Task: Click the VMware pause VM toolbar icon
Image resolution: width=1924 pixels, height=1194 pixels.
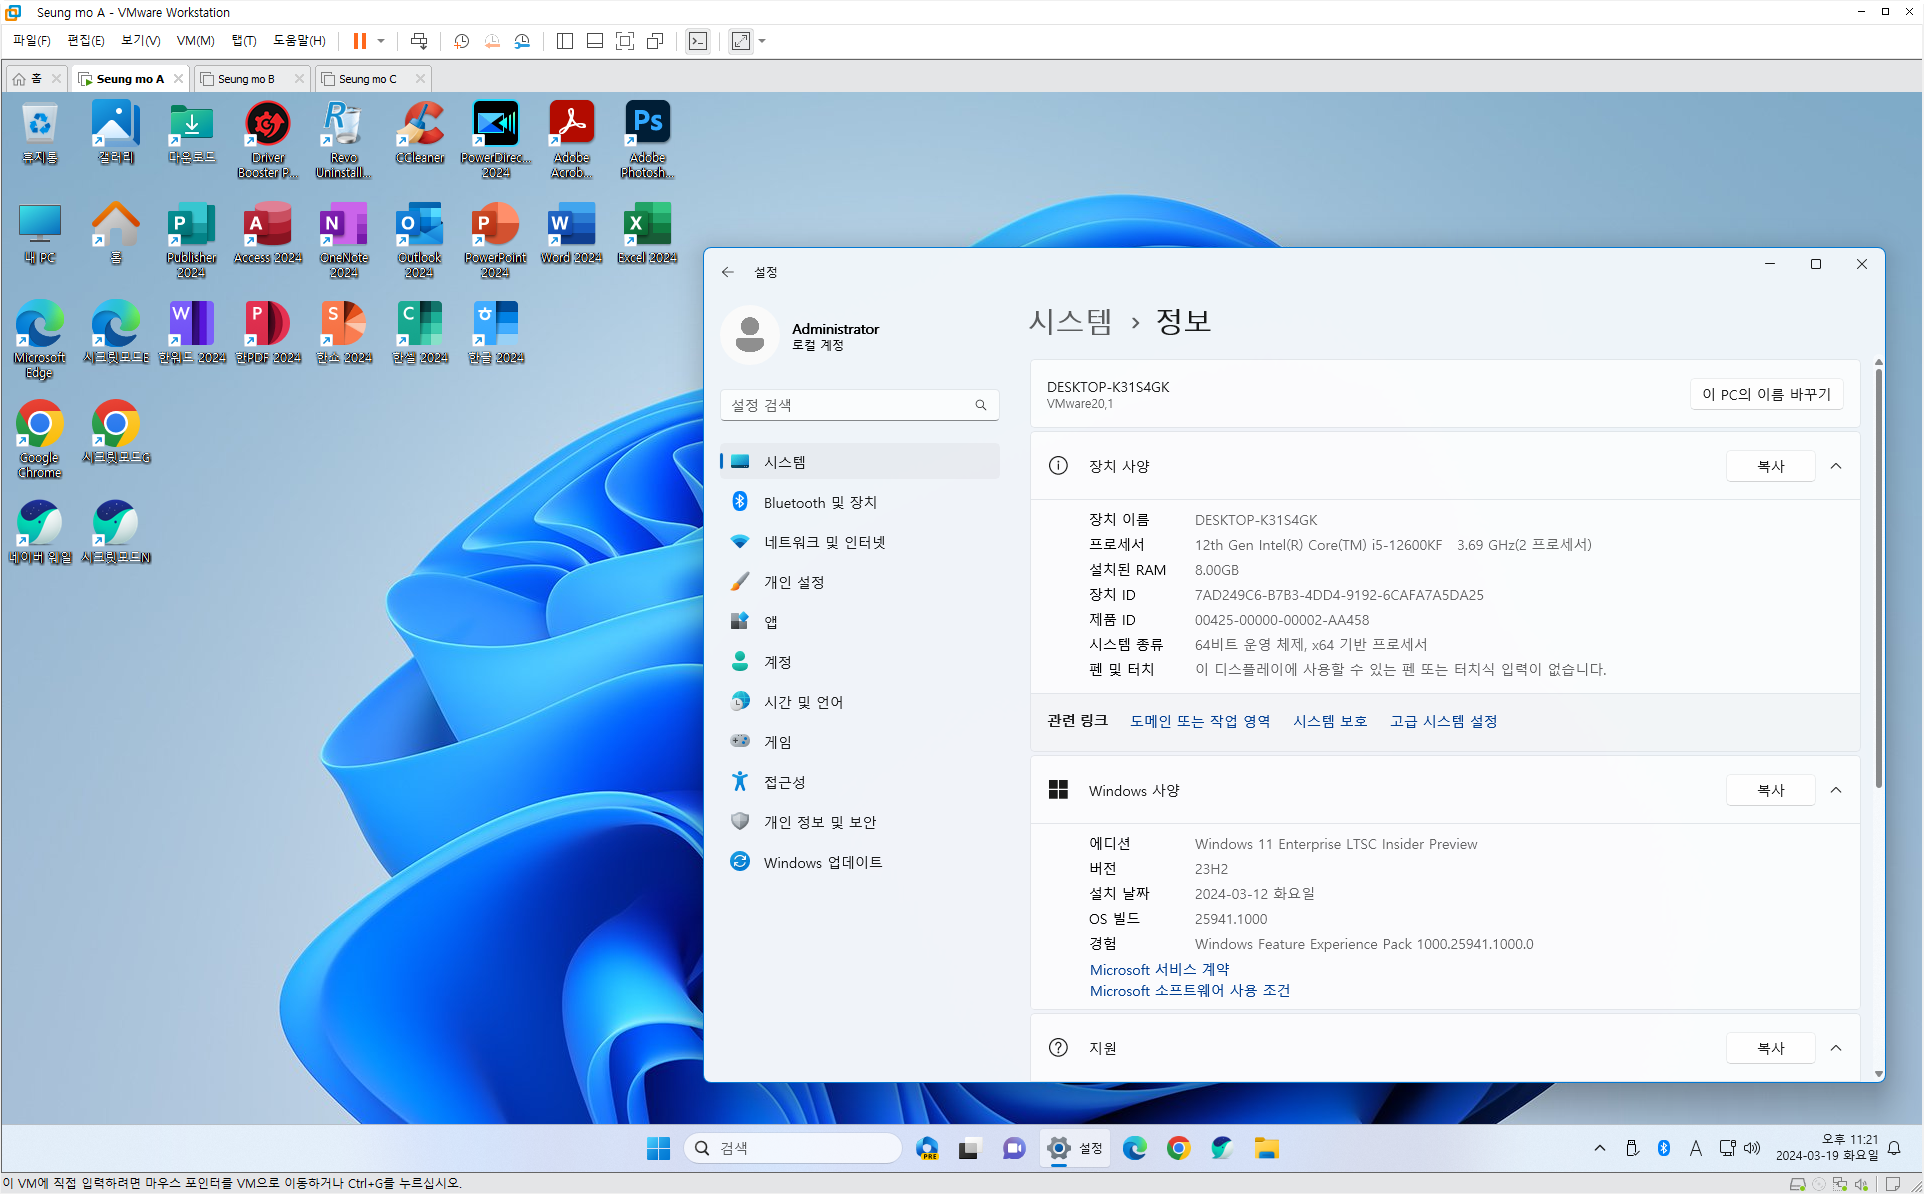Action: [359, 41]
